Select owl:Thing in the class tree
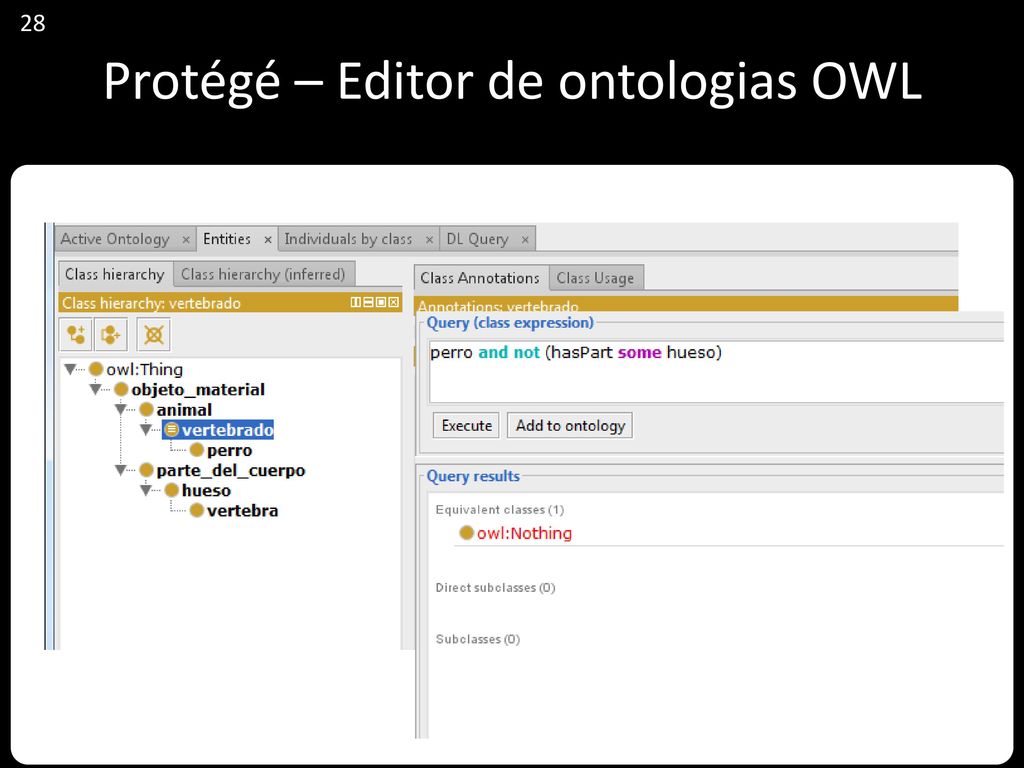This screenshot has height=768, width=1024. click(x=144, y=370)
